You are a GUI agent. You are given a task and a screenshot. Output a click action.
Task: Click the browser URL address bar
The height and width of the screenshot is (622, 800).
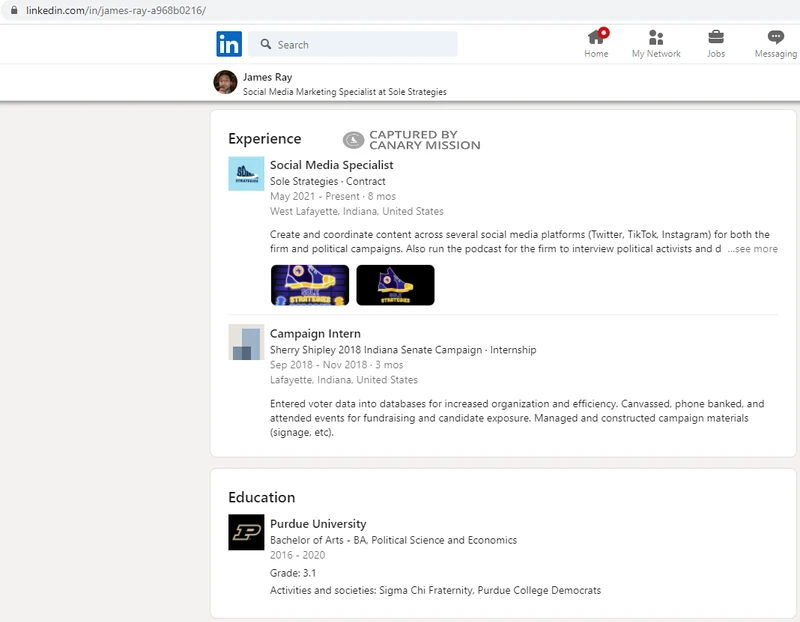click(x=400, y=10)
